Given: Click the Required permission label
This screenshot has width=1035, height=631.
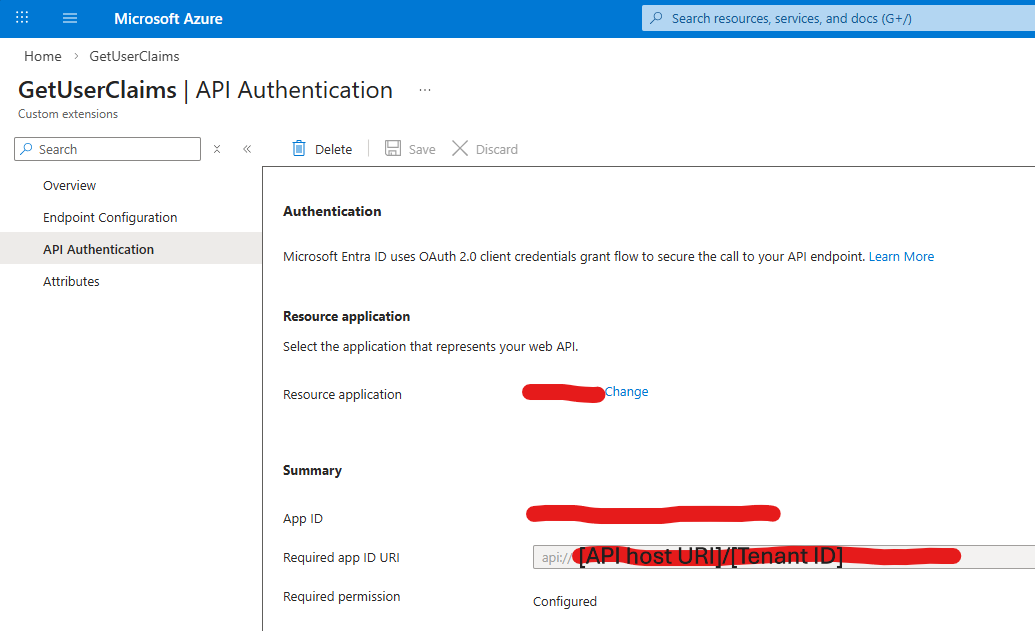Looking at the screenshot, I should coord(341,597).
